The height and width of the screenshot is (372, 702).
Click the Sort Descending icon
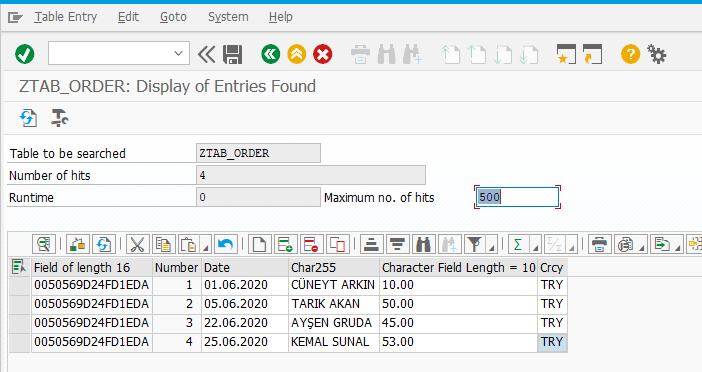[x=397, y=244]
